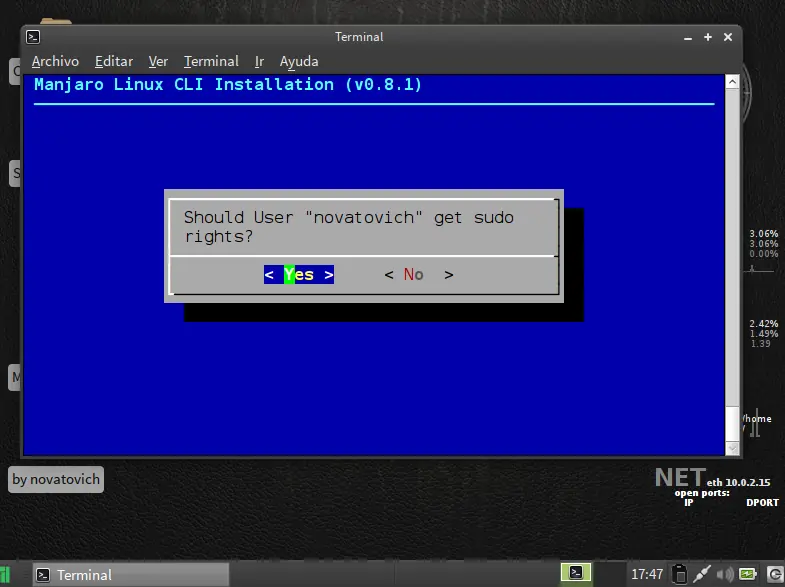Screen dimensions: 785x587
Task: Open the Terminal menu in menu bar
Action: coord(211,61)
